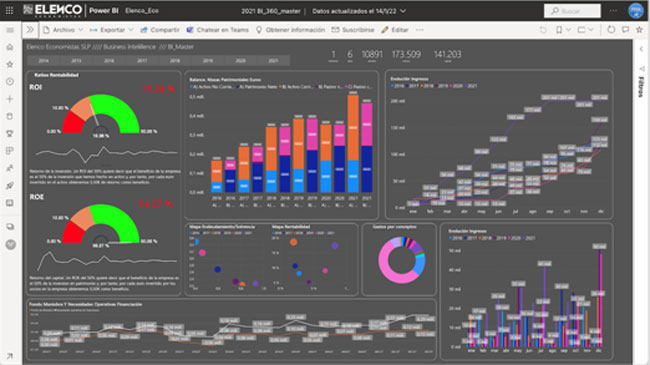
Task: Expand the Exportar dropdown arrow
Action: point(131,30)
